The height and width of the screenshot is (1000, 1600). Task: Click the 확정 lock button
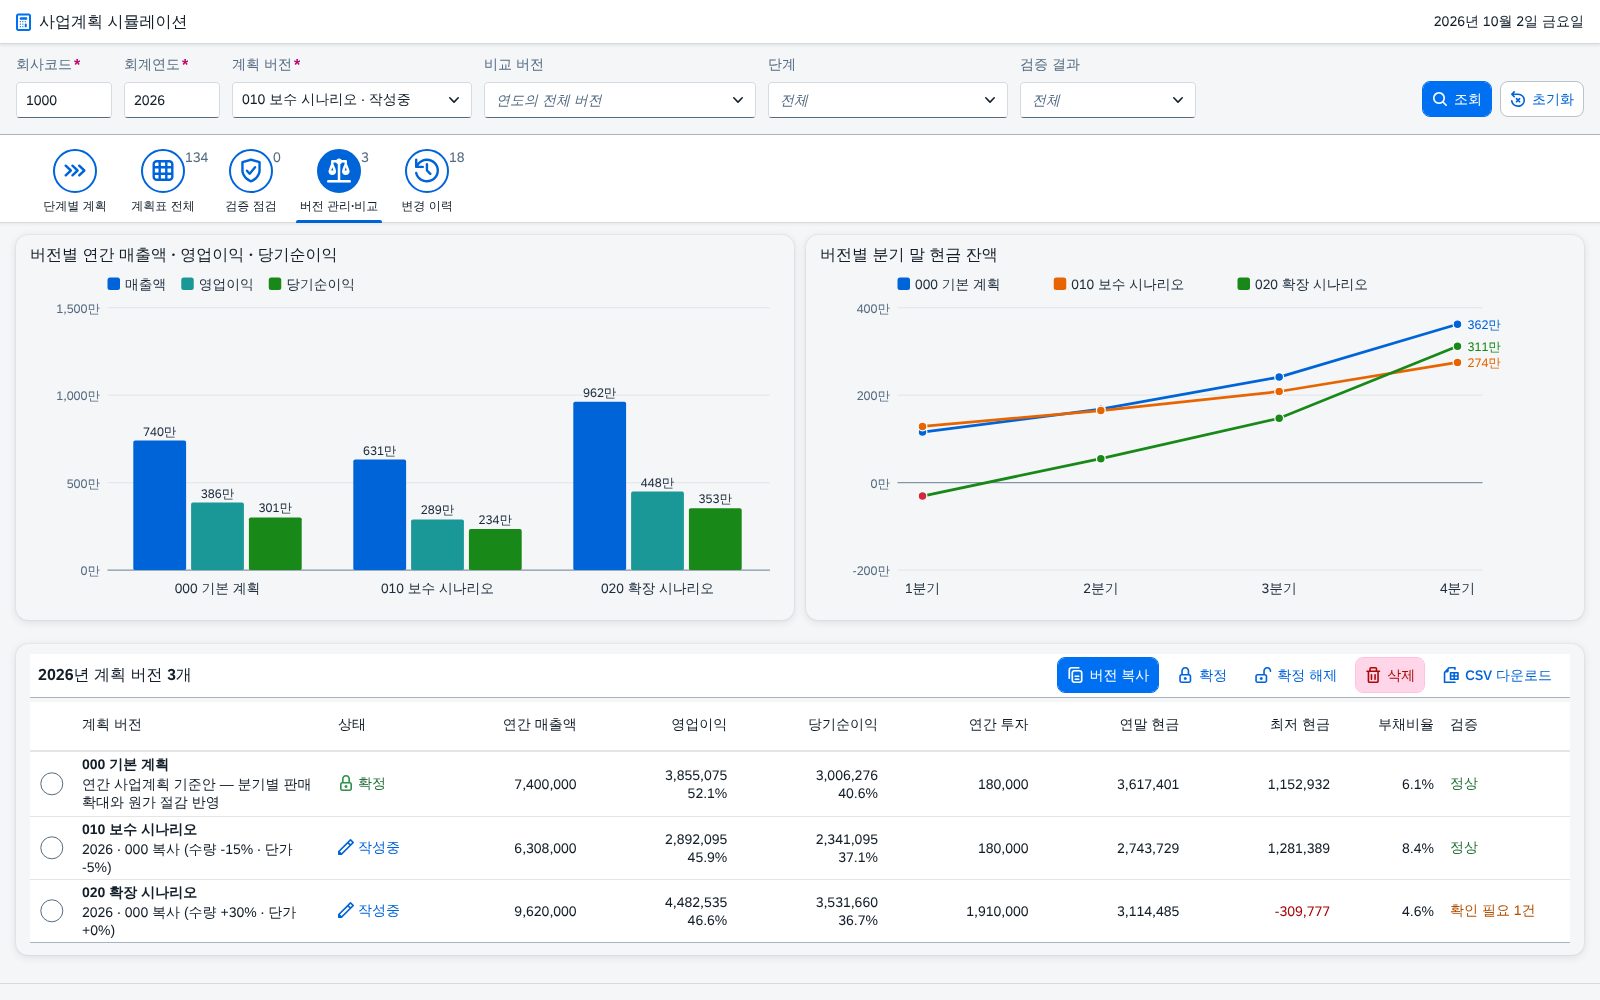point(1202,675)
